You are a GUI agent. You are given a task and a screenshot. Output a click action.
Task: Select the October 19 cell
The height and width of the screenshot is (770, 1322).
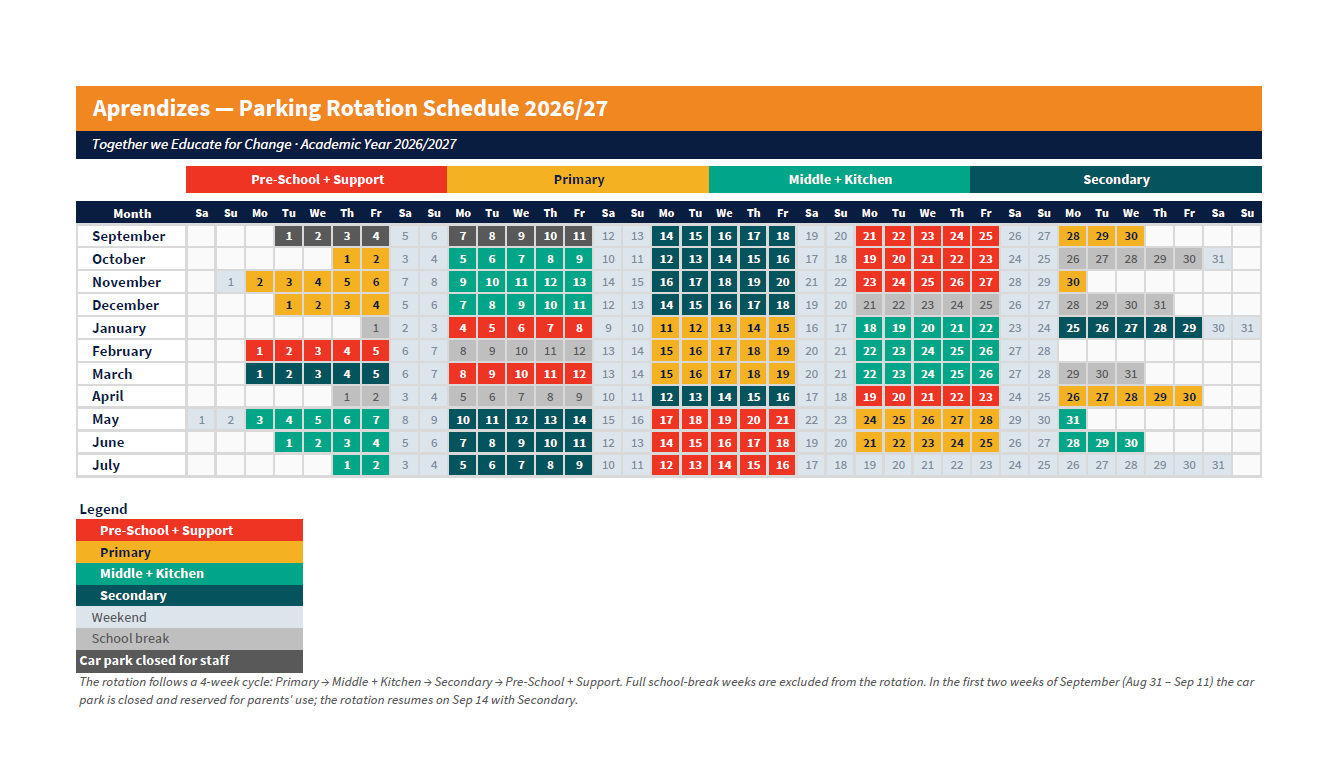click(869, 259)
